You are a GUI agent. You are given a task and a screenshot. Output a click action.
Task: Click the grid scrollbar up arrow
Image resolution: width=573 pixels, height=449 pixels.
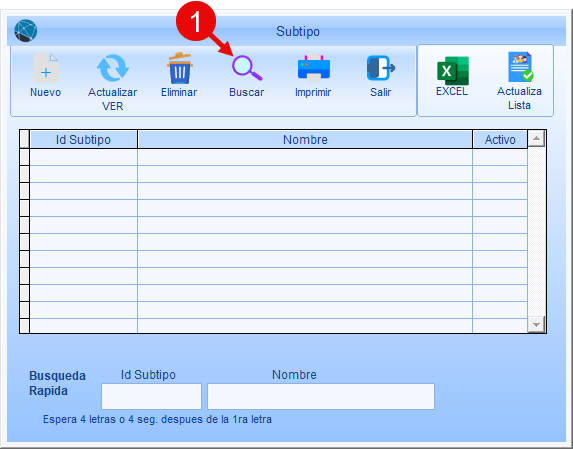pyautogui.click(x=536, y=138)
